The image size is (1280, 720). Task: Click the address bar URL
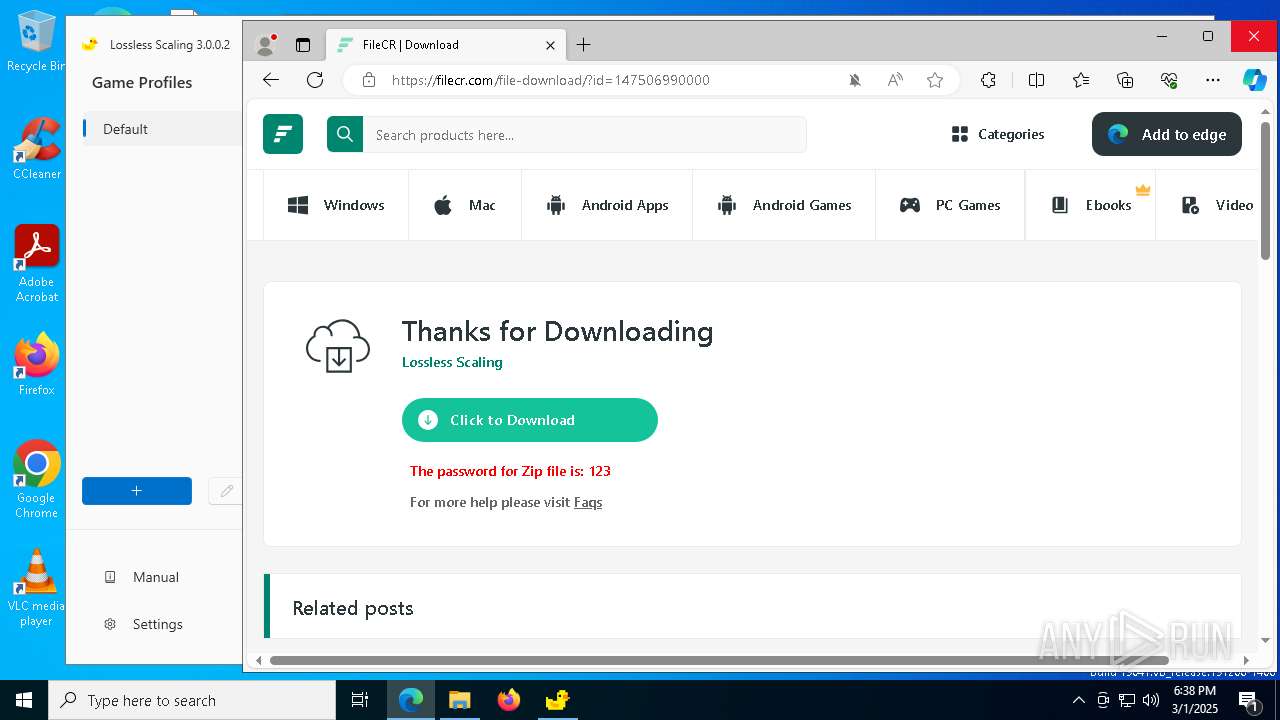[x=551, y=80]
